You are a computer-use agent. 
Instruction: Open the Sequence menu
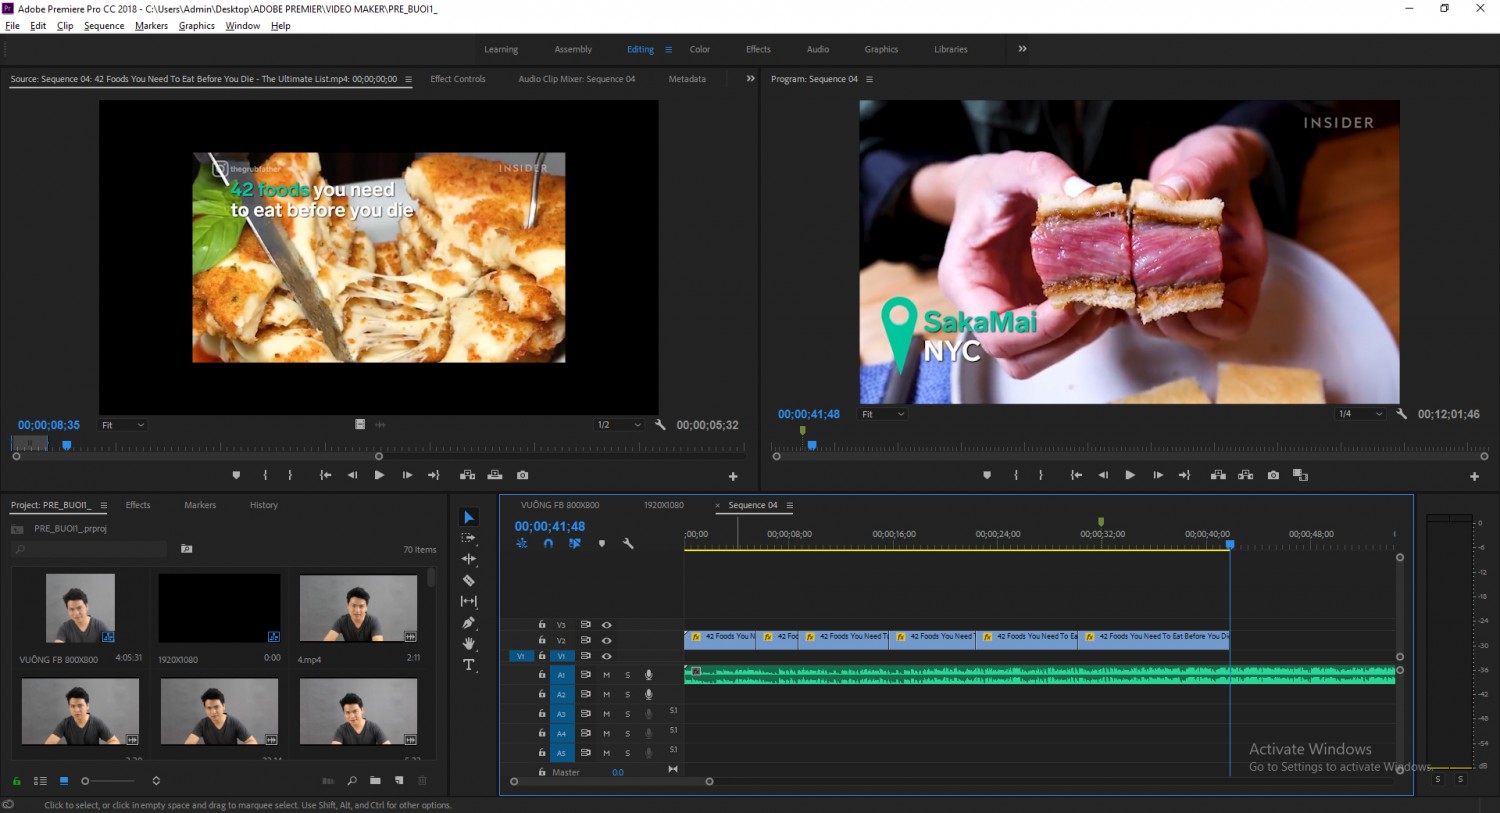pyautogui.click(x=104, y=26)
